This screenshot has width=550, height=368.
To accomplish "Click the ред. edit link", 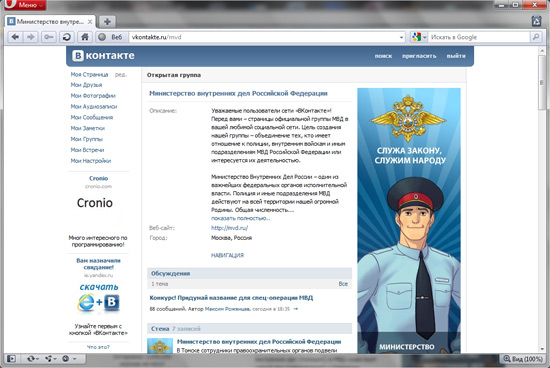I will [x=121, y=74].
